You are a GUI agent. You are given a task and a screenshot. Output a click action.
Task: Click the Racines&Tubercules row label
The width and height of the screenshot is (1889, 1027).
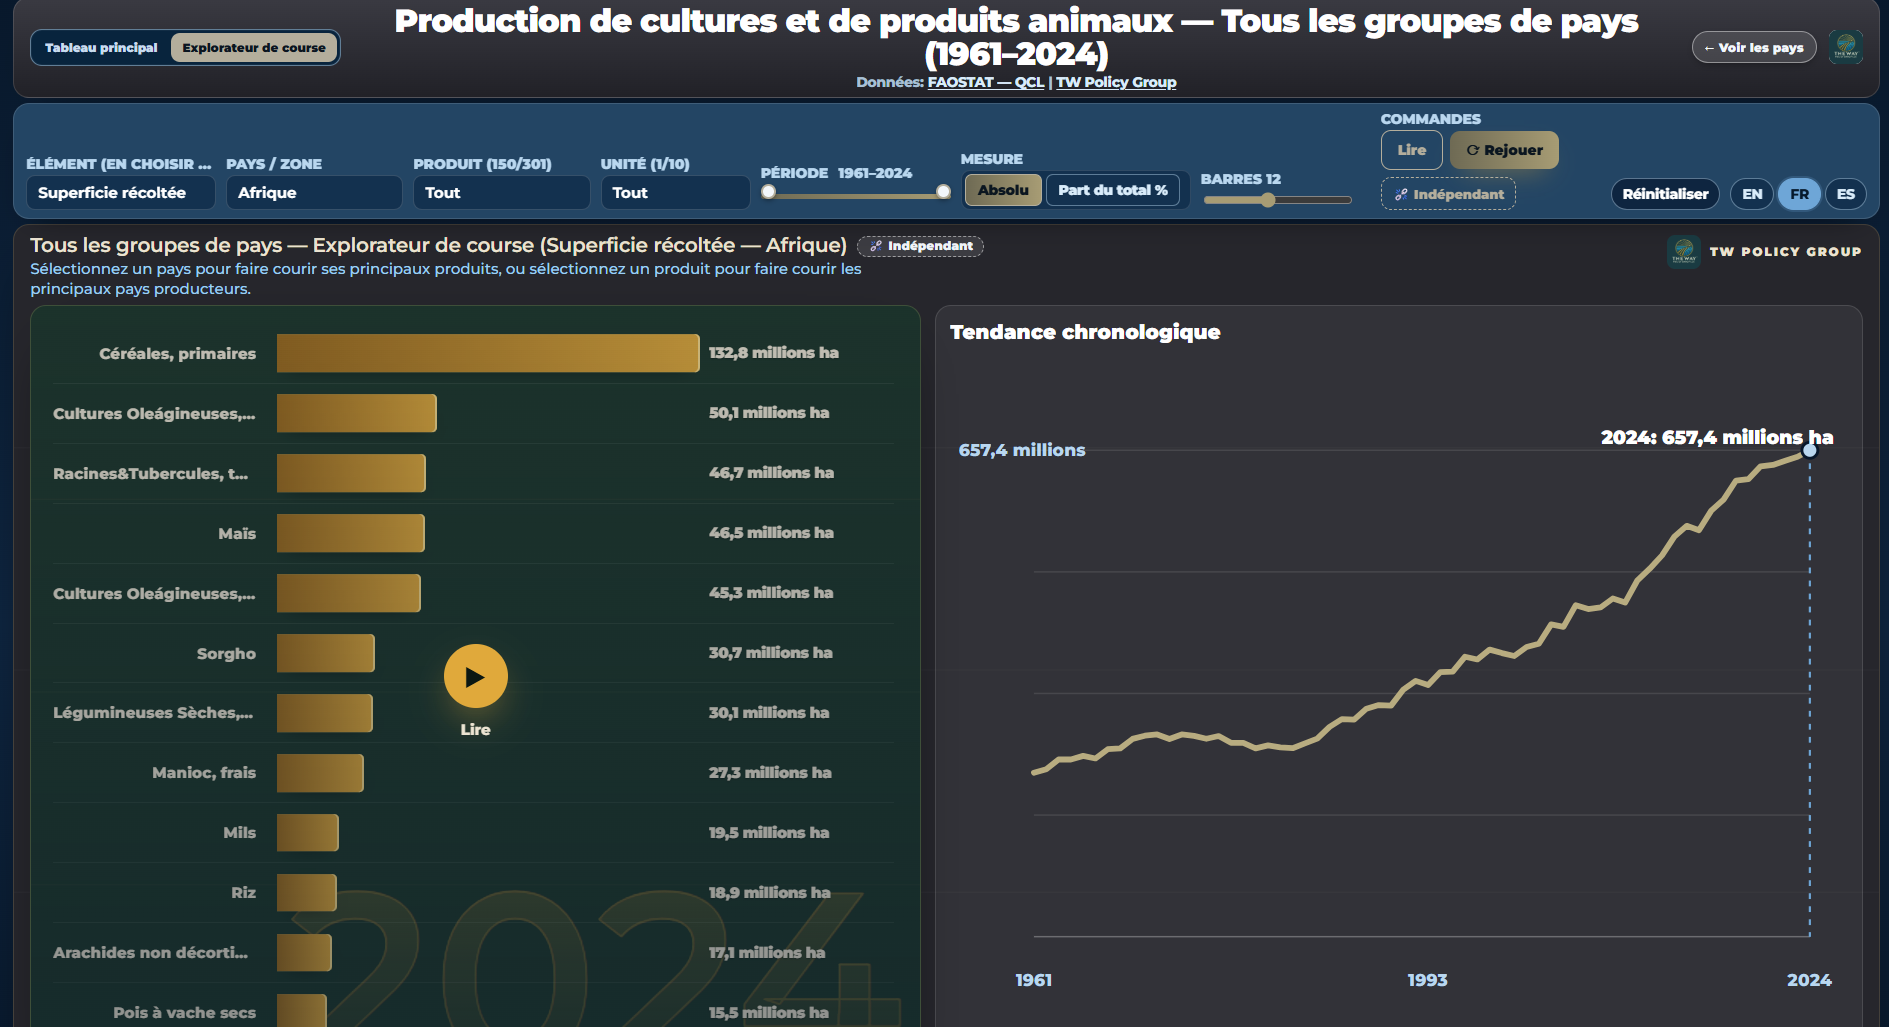[x=151, y=473]
